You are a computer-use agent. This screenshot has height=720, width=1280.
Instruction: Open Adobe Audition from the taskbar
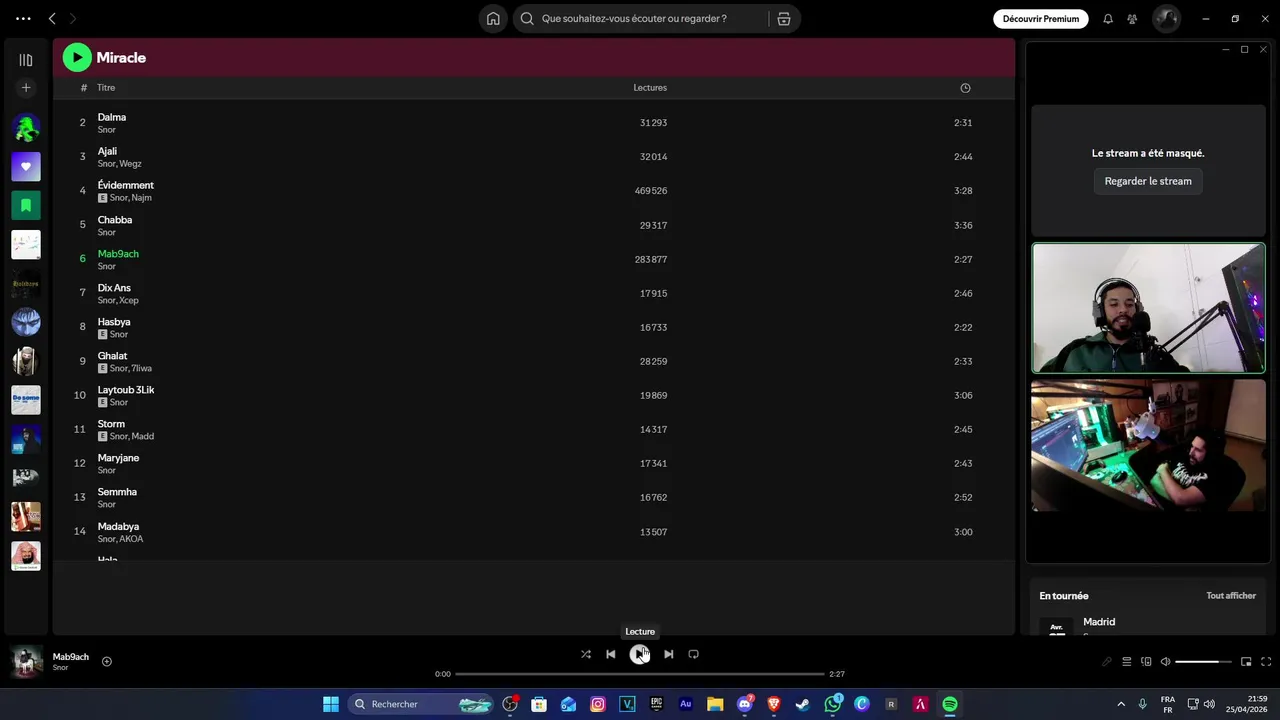click(x=686, y=704)
